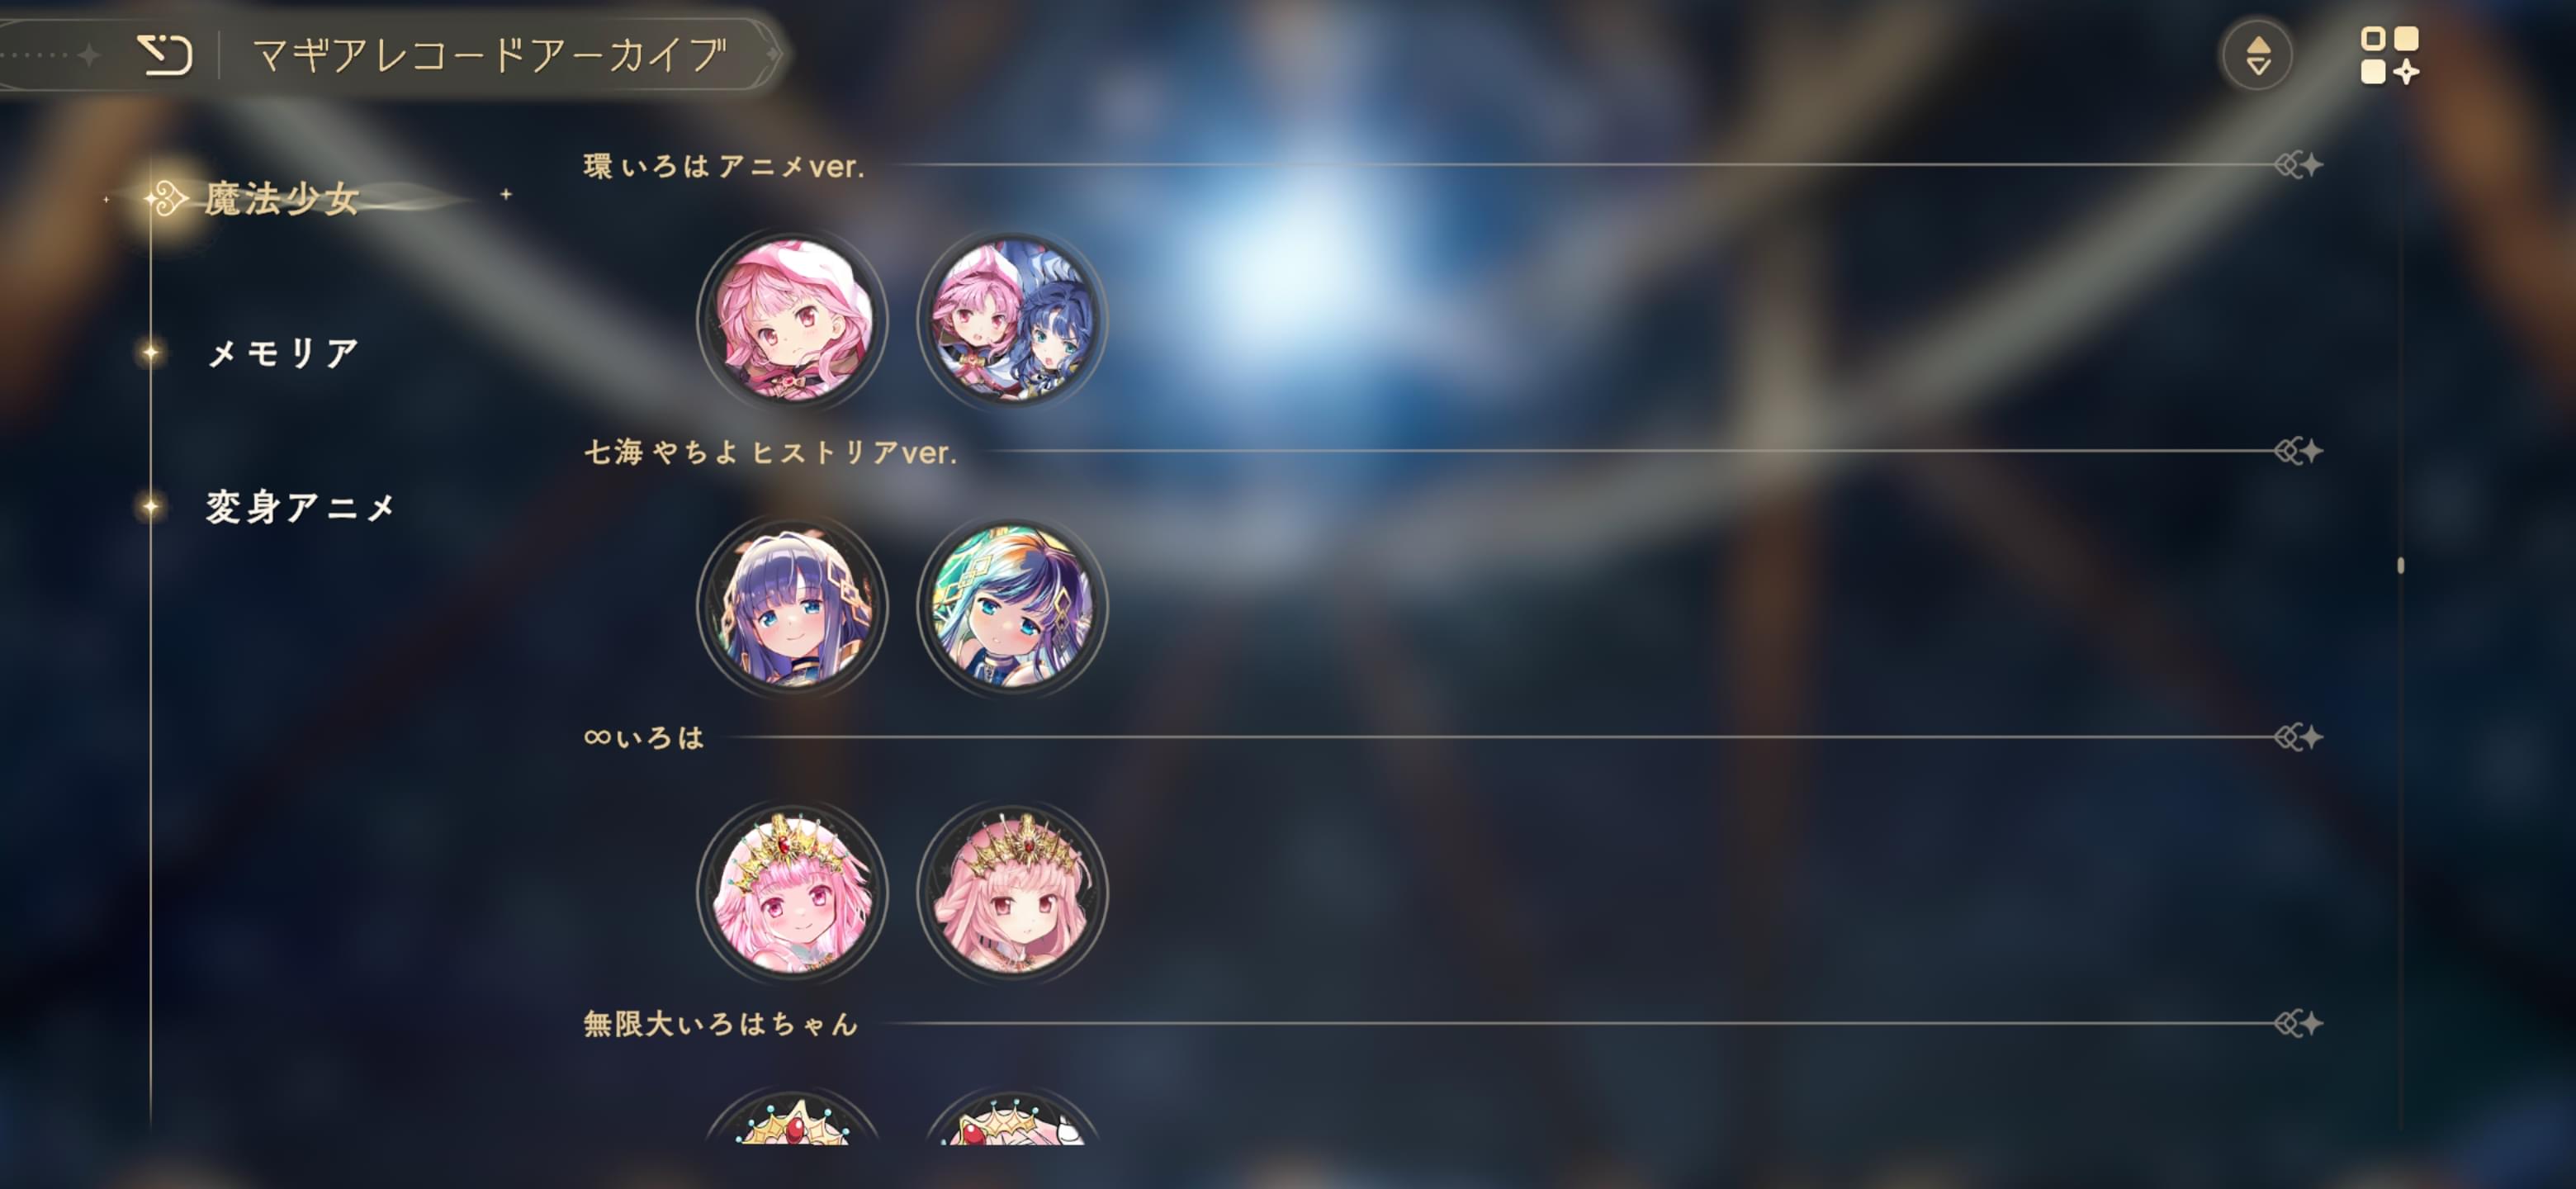
Task: Open first 七海やちよ ヒストリアver. portrait
Action: (x=792, y=606)
